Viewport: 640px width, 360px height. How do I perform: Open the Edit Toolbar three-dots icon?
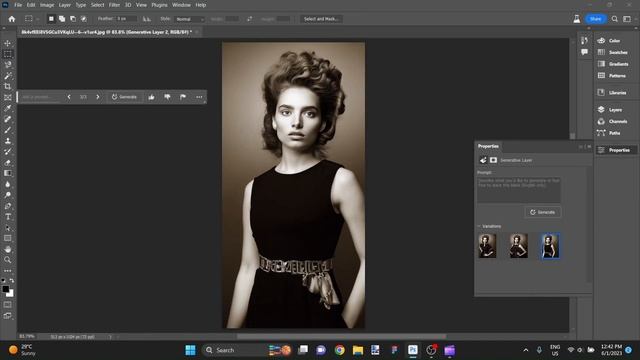pos(8,271)
